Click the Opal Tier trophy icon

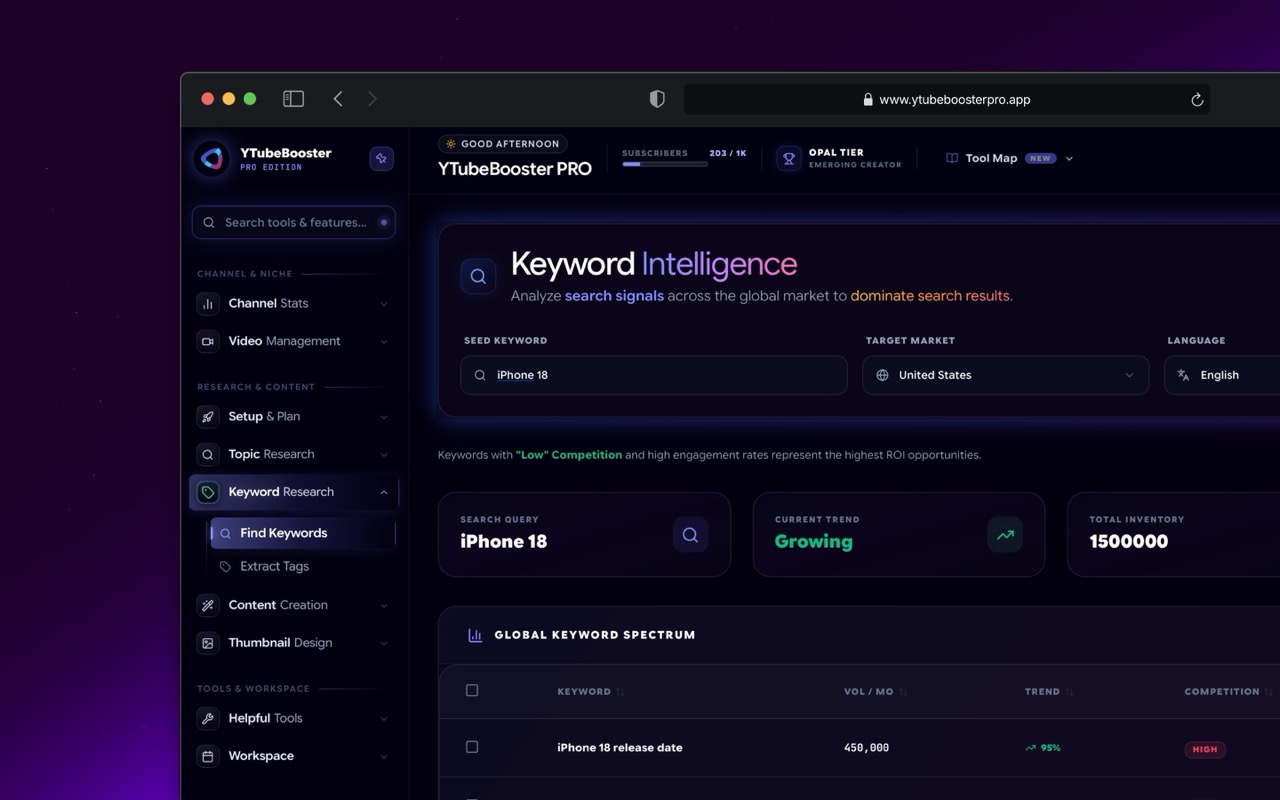point(789,158)
